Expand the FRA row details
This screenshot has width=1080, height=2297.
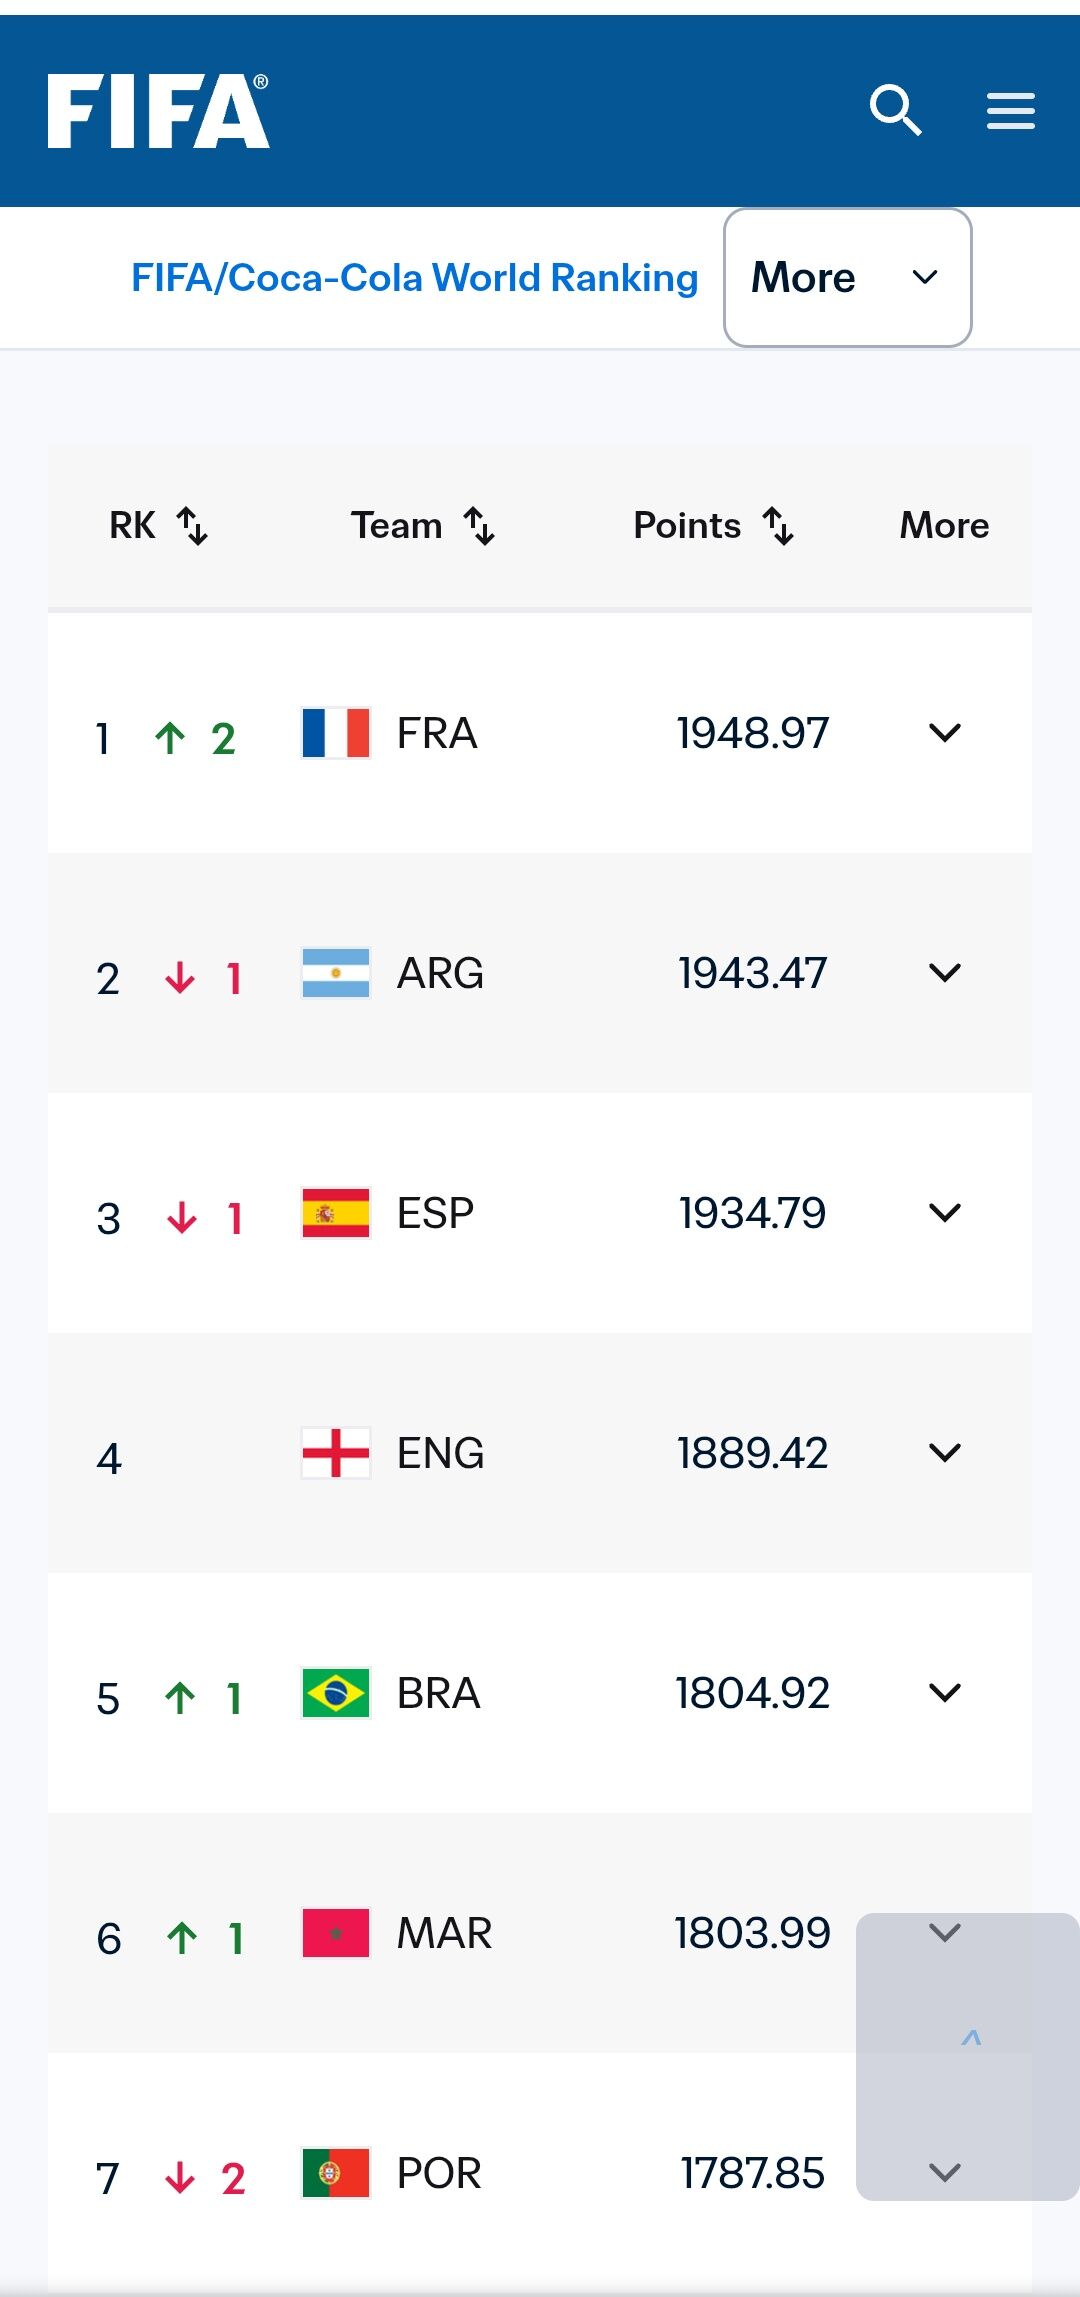pyautogui.click(x=945, y=733)
